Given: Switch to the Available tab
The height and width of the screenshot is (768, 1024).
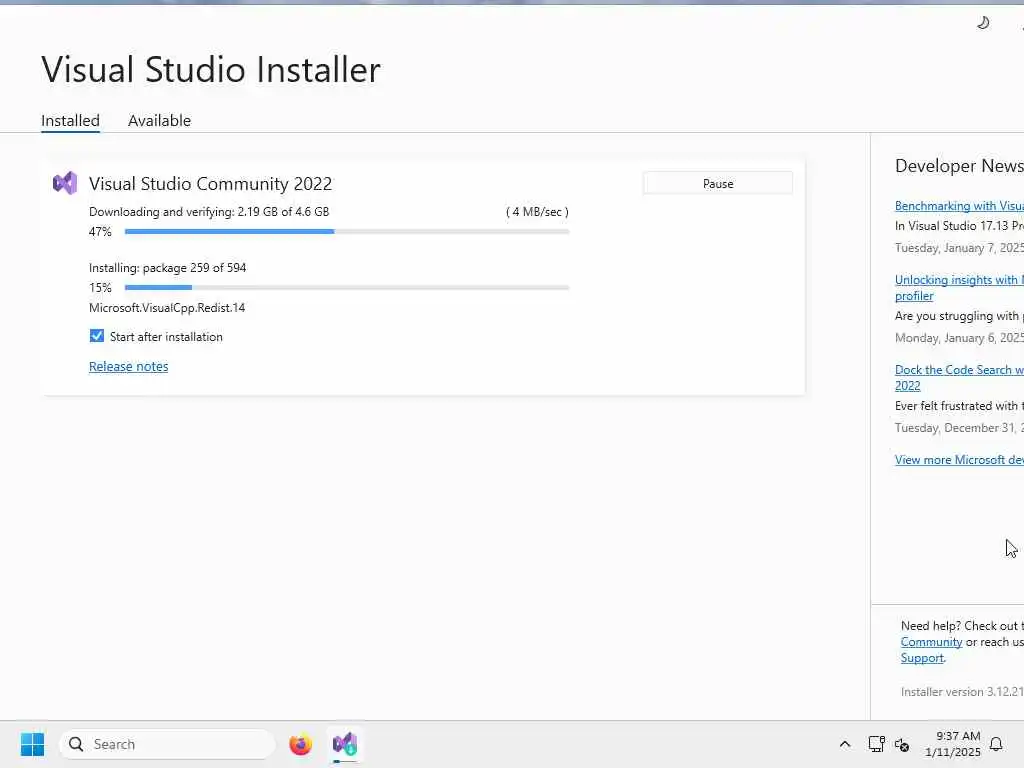Looking at the screenshot, I should [159, 121].
